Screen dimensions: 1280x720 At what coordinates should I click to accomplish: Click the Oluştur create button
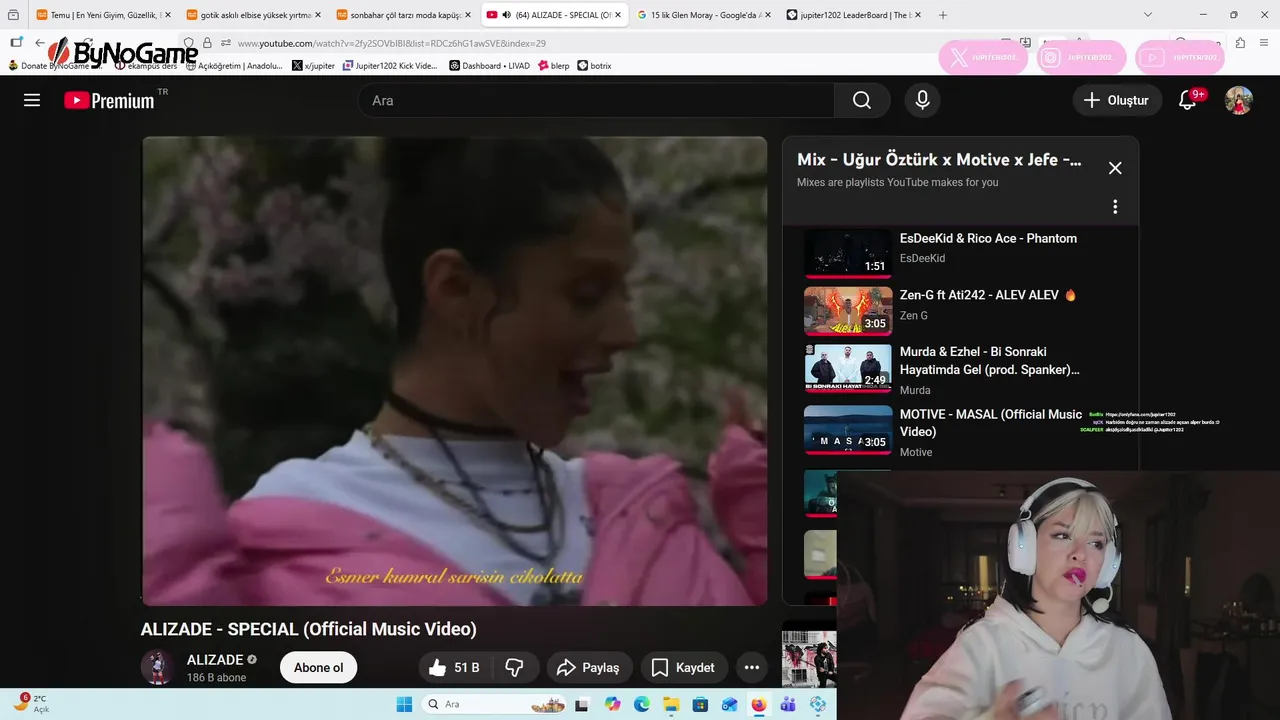[x=1117, y=100]
